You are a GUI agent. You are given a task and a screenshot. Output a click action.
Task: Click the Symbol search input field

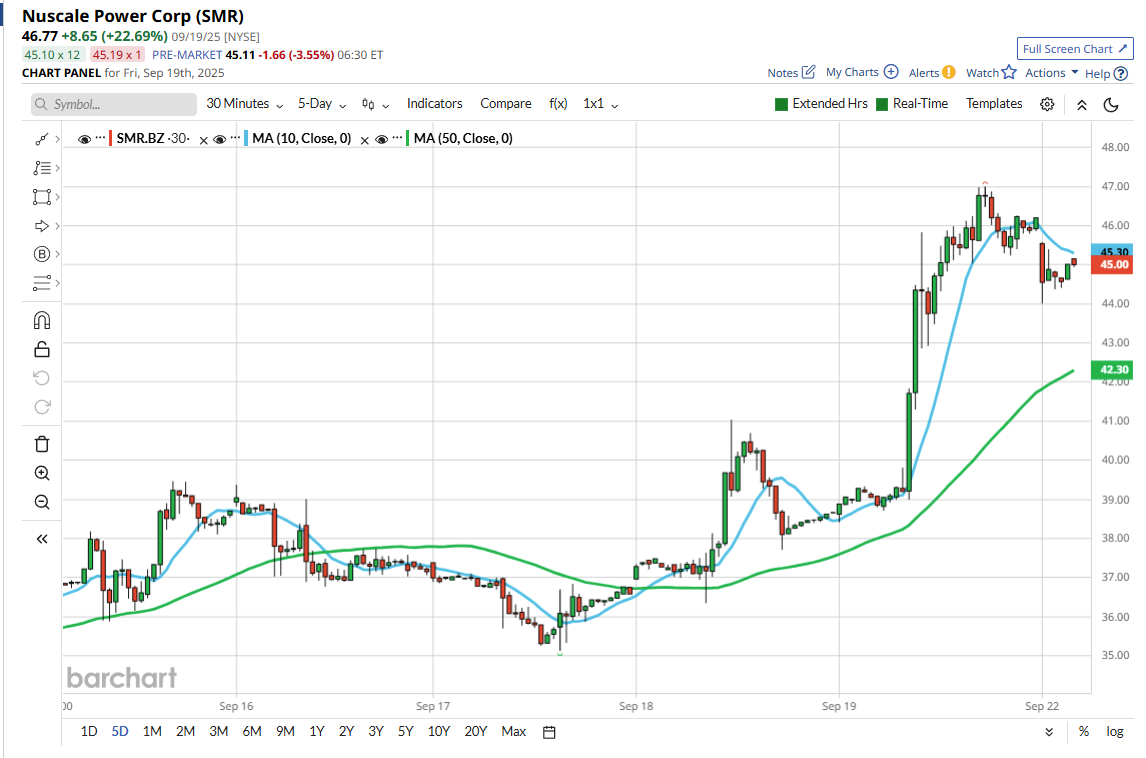pos(114,104)
